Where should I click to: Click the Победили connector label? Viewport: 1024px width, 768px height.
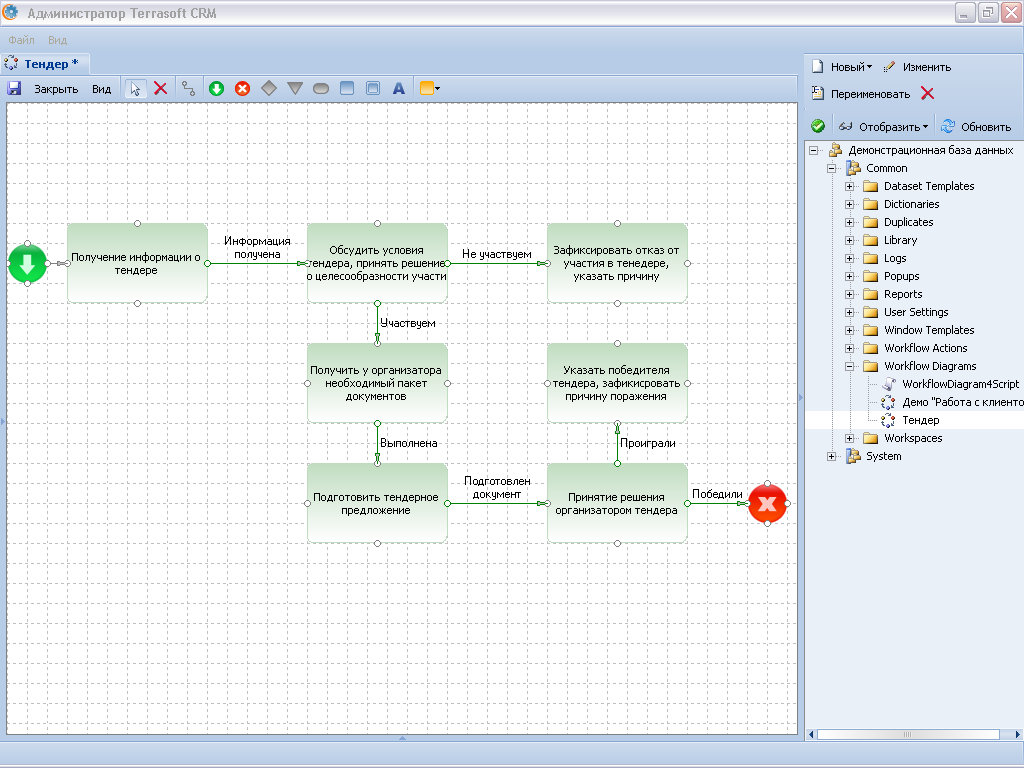point(717,494)
